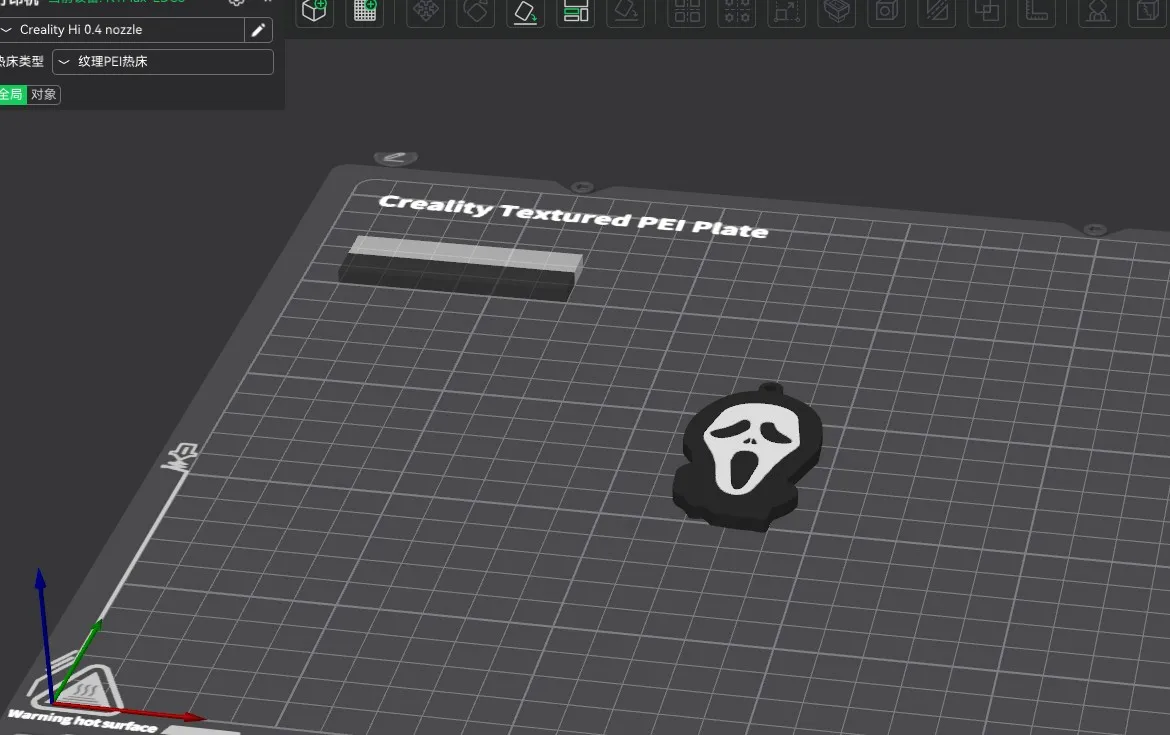Select the L-shaped ruler measure icon

(1037, 11)
